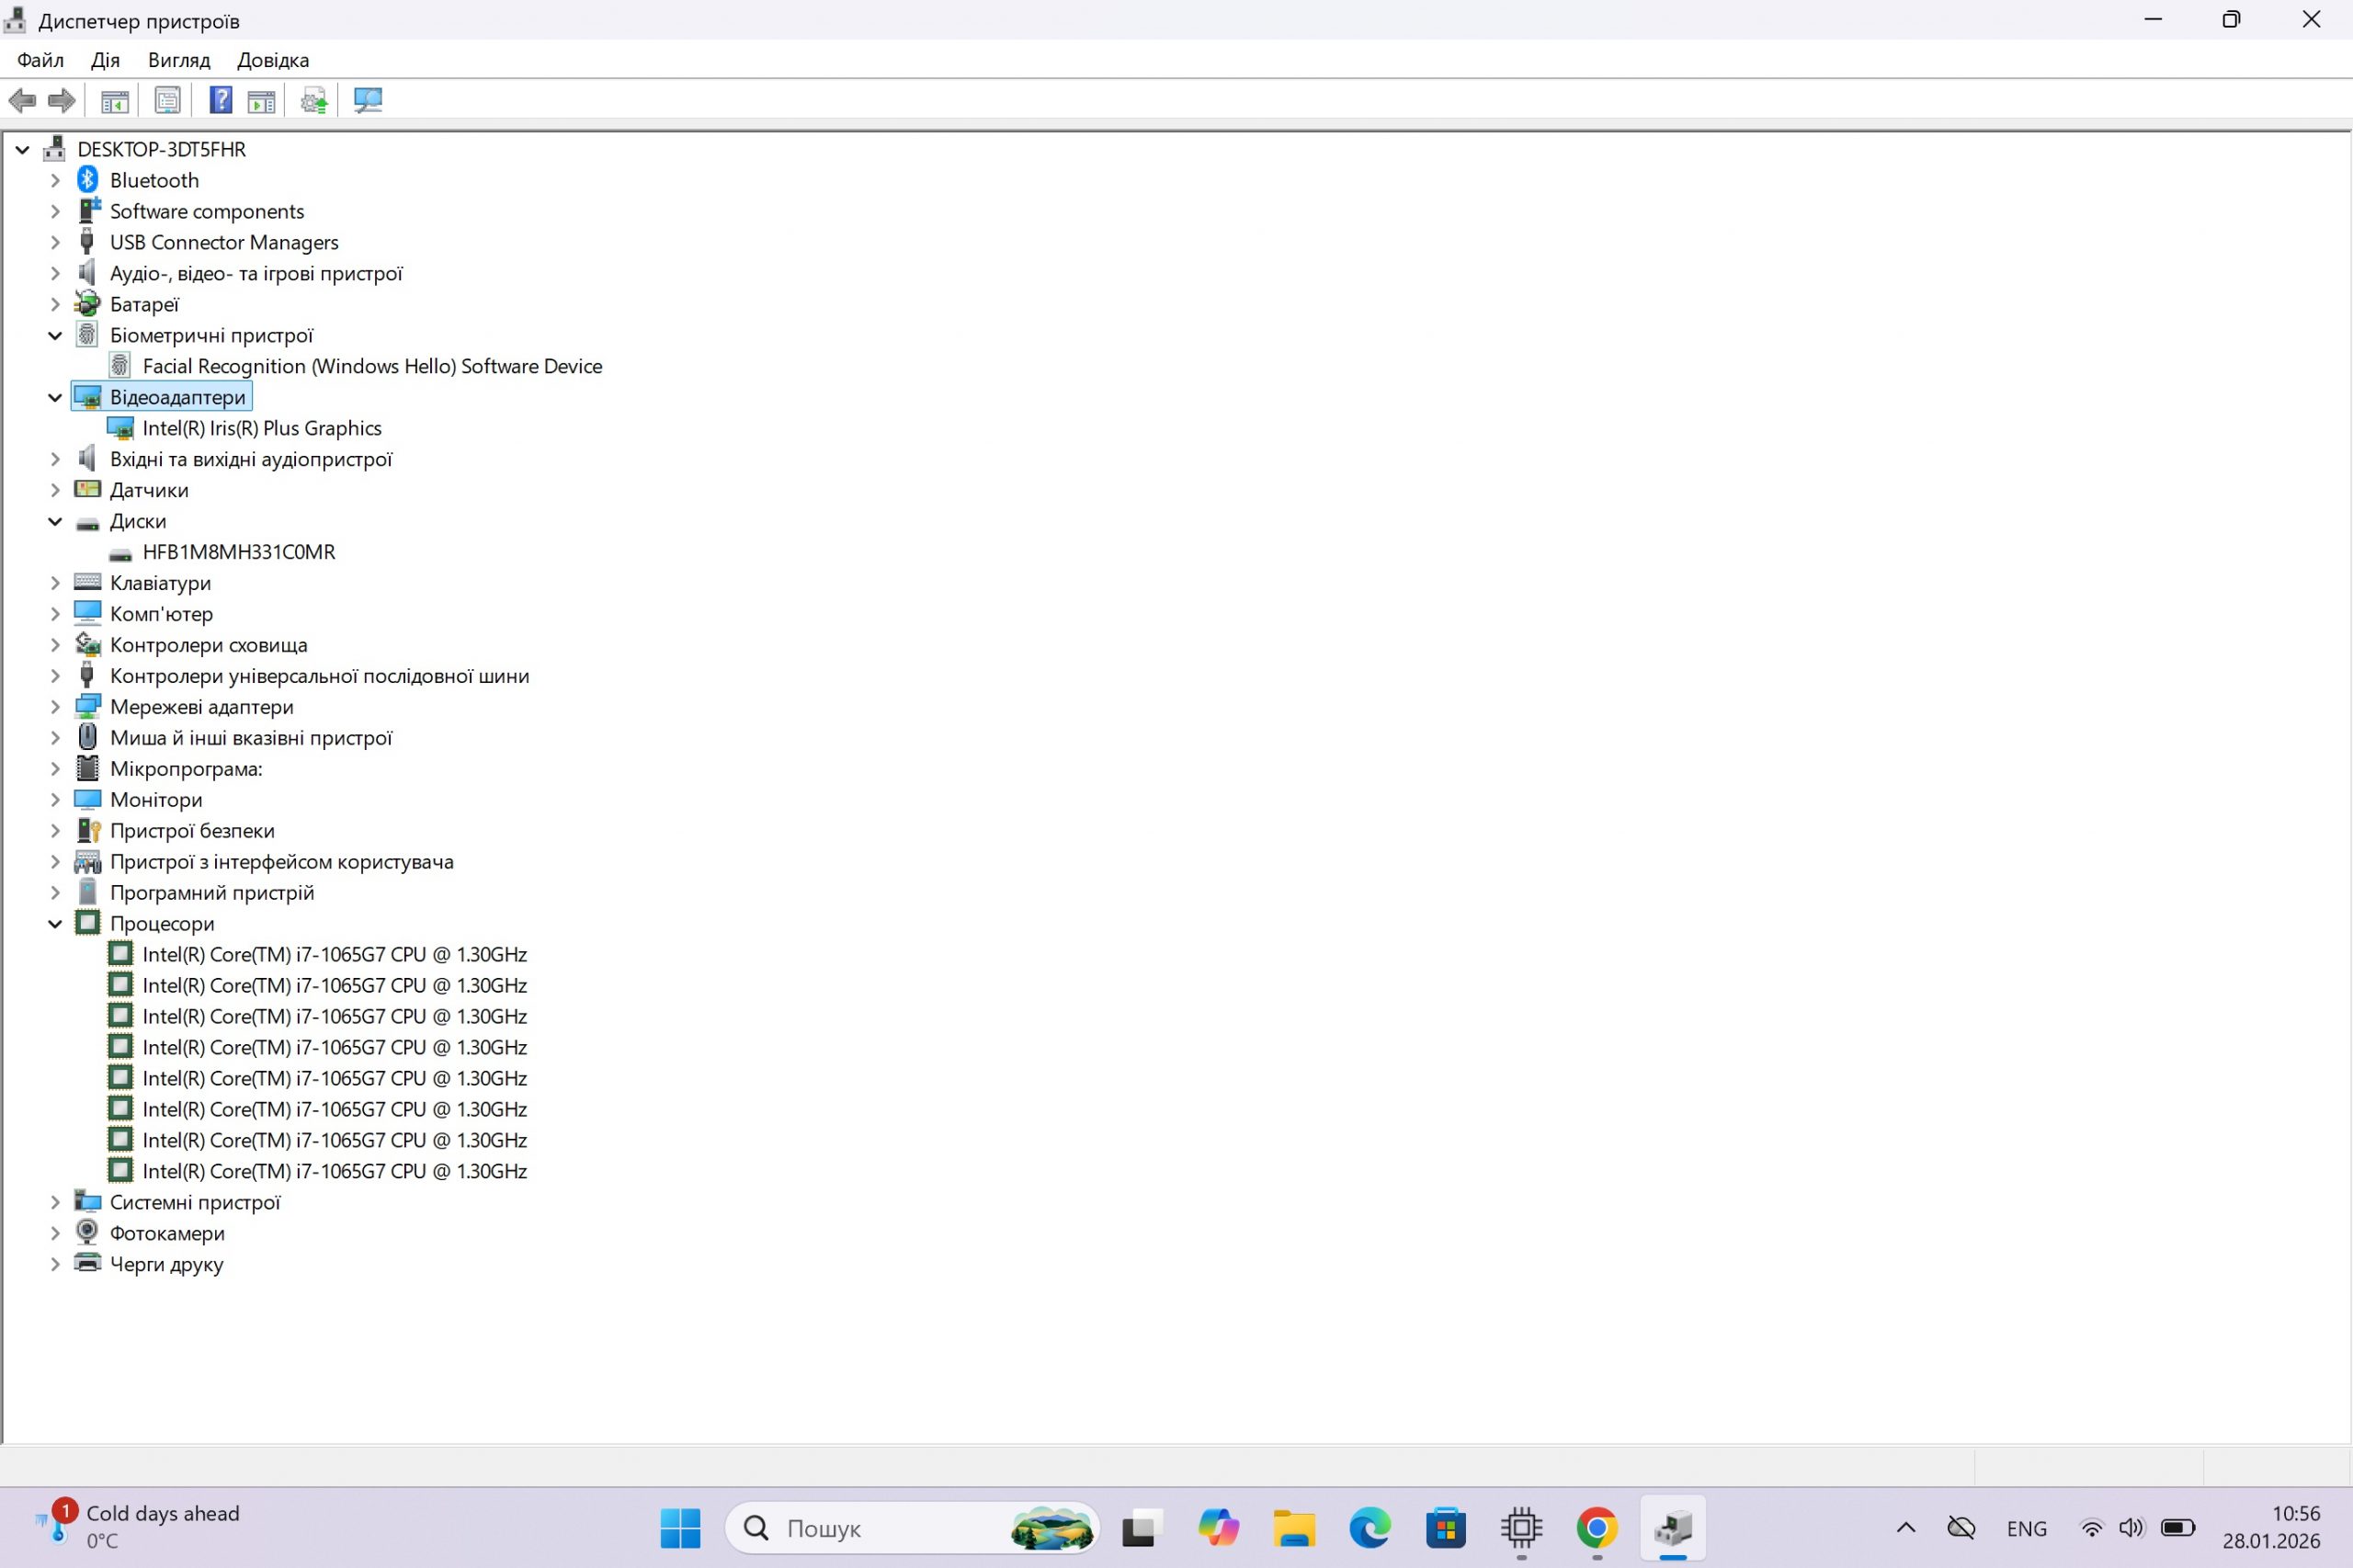Click Show/Hide console tree icon
Image resolution: width=2353 pixels, height=1568 pixels.
115,100
